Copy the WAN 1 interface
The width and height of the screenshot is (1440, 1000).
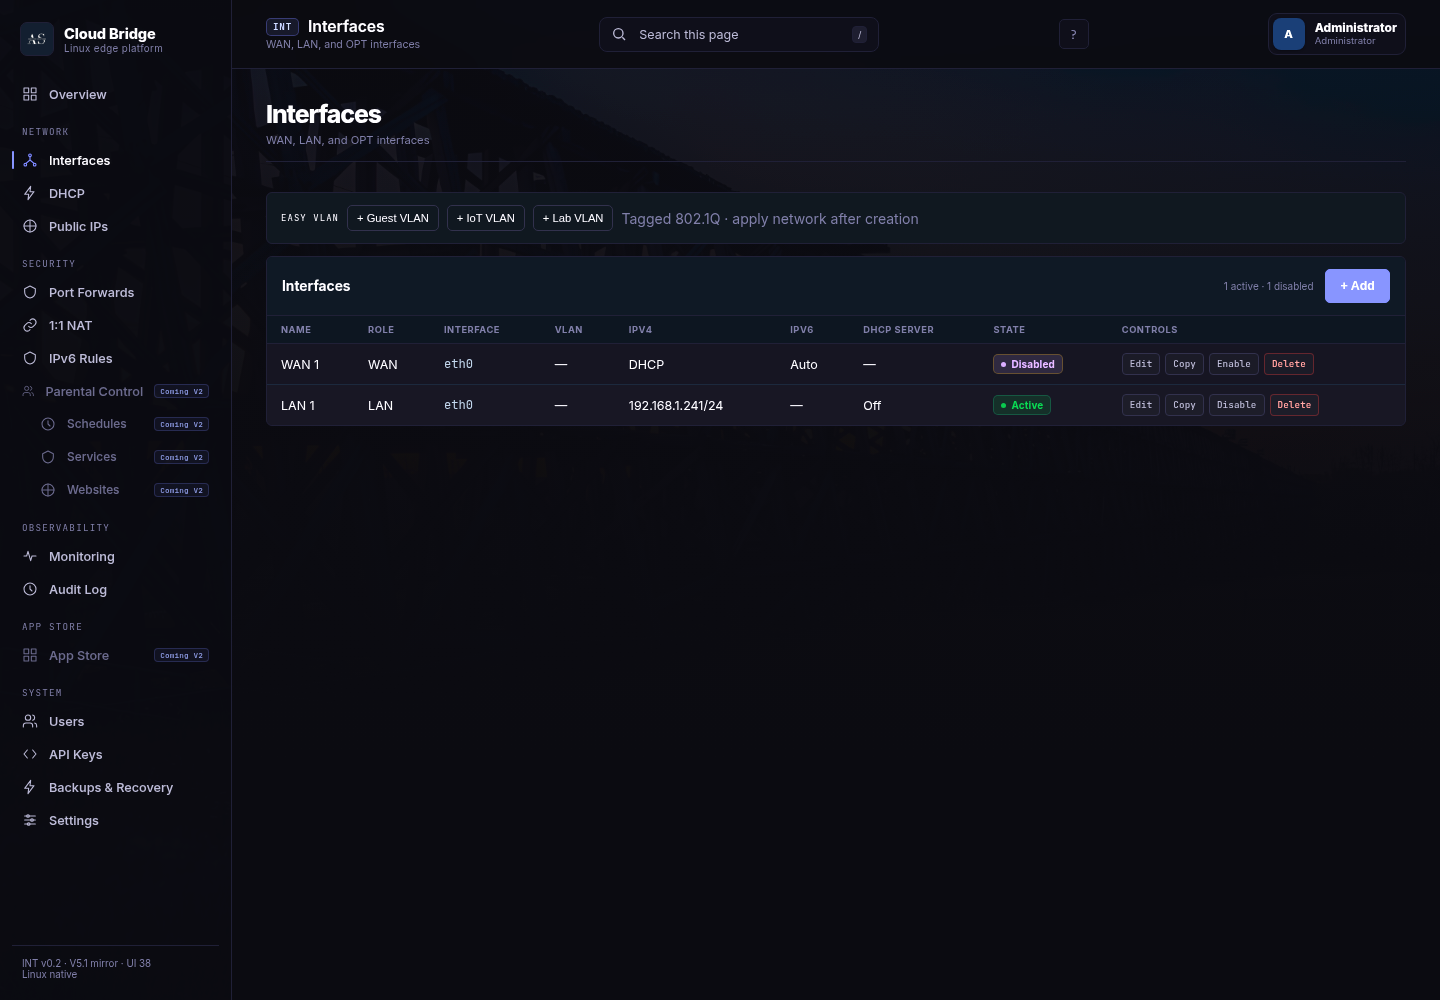[1184, 364]
